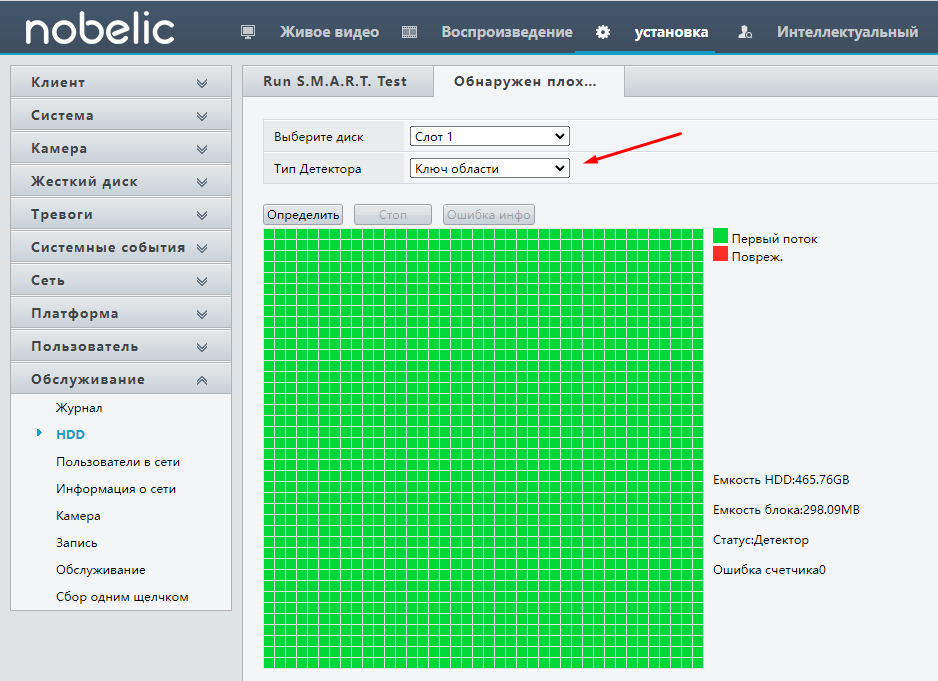Expand the Сеть section

(x=121, y=280)
